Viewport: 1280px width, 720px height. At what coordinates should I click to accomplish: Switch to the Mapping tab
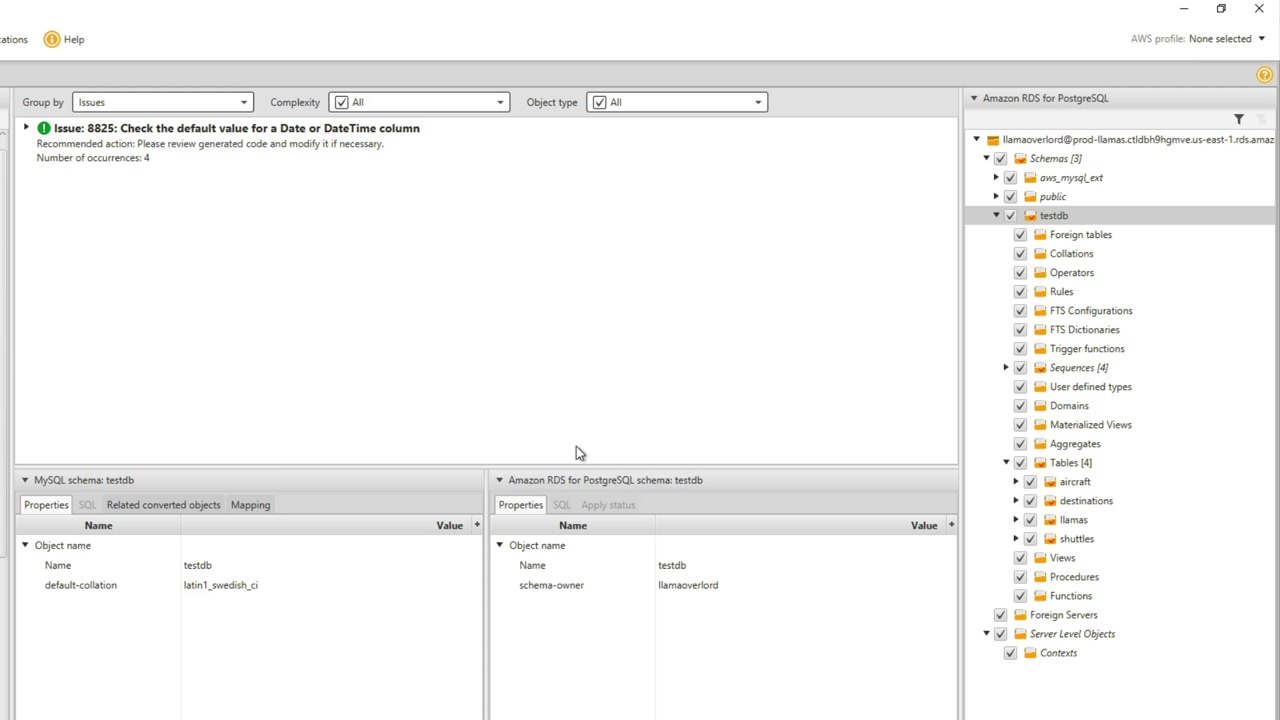(x=250, y=505)
